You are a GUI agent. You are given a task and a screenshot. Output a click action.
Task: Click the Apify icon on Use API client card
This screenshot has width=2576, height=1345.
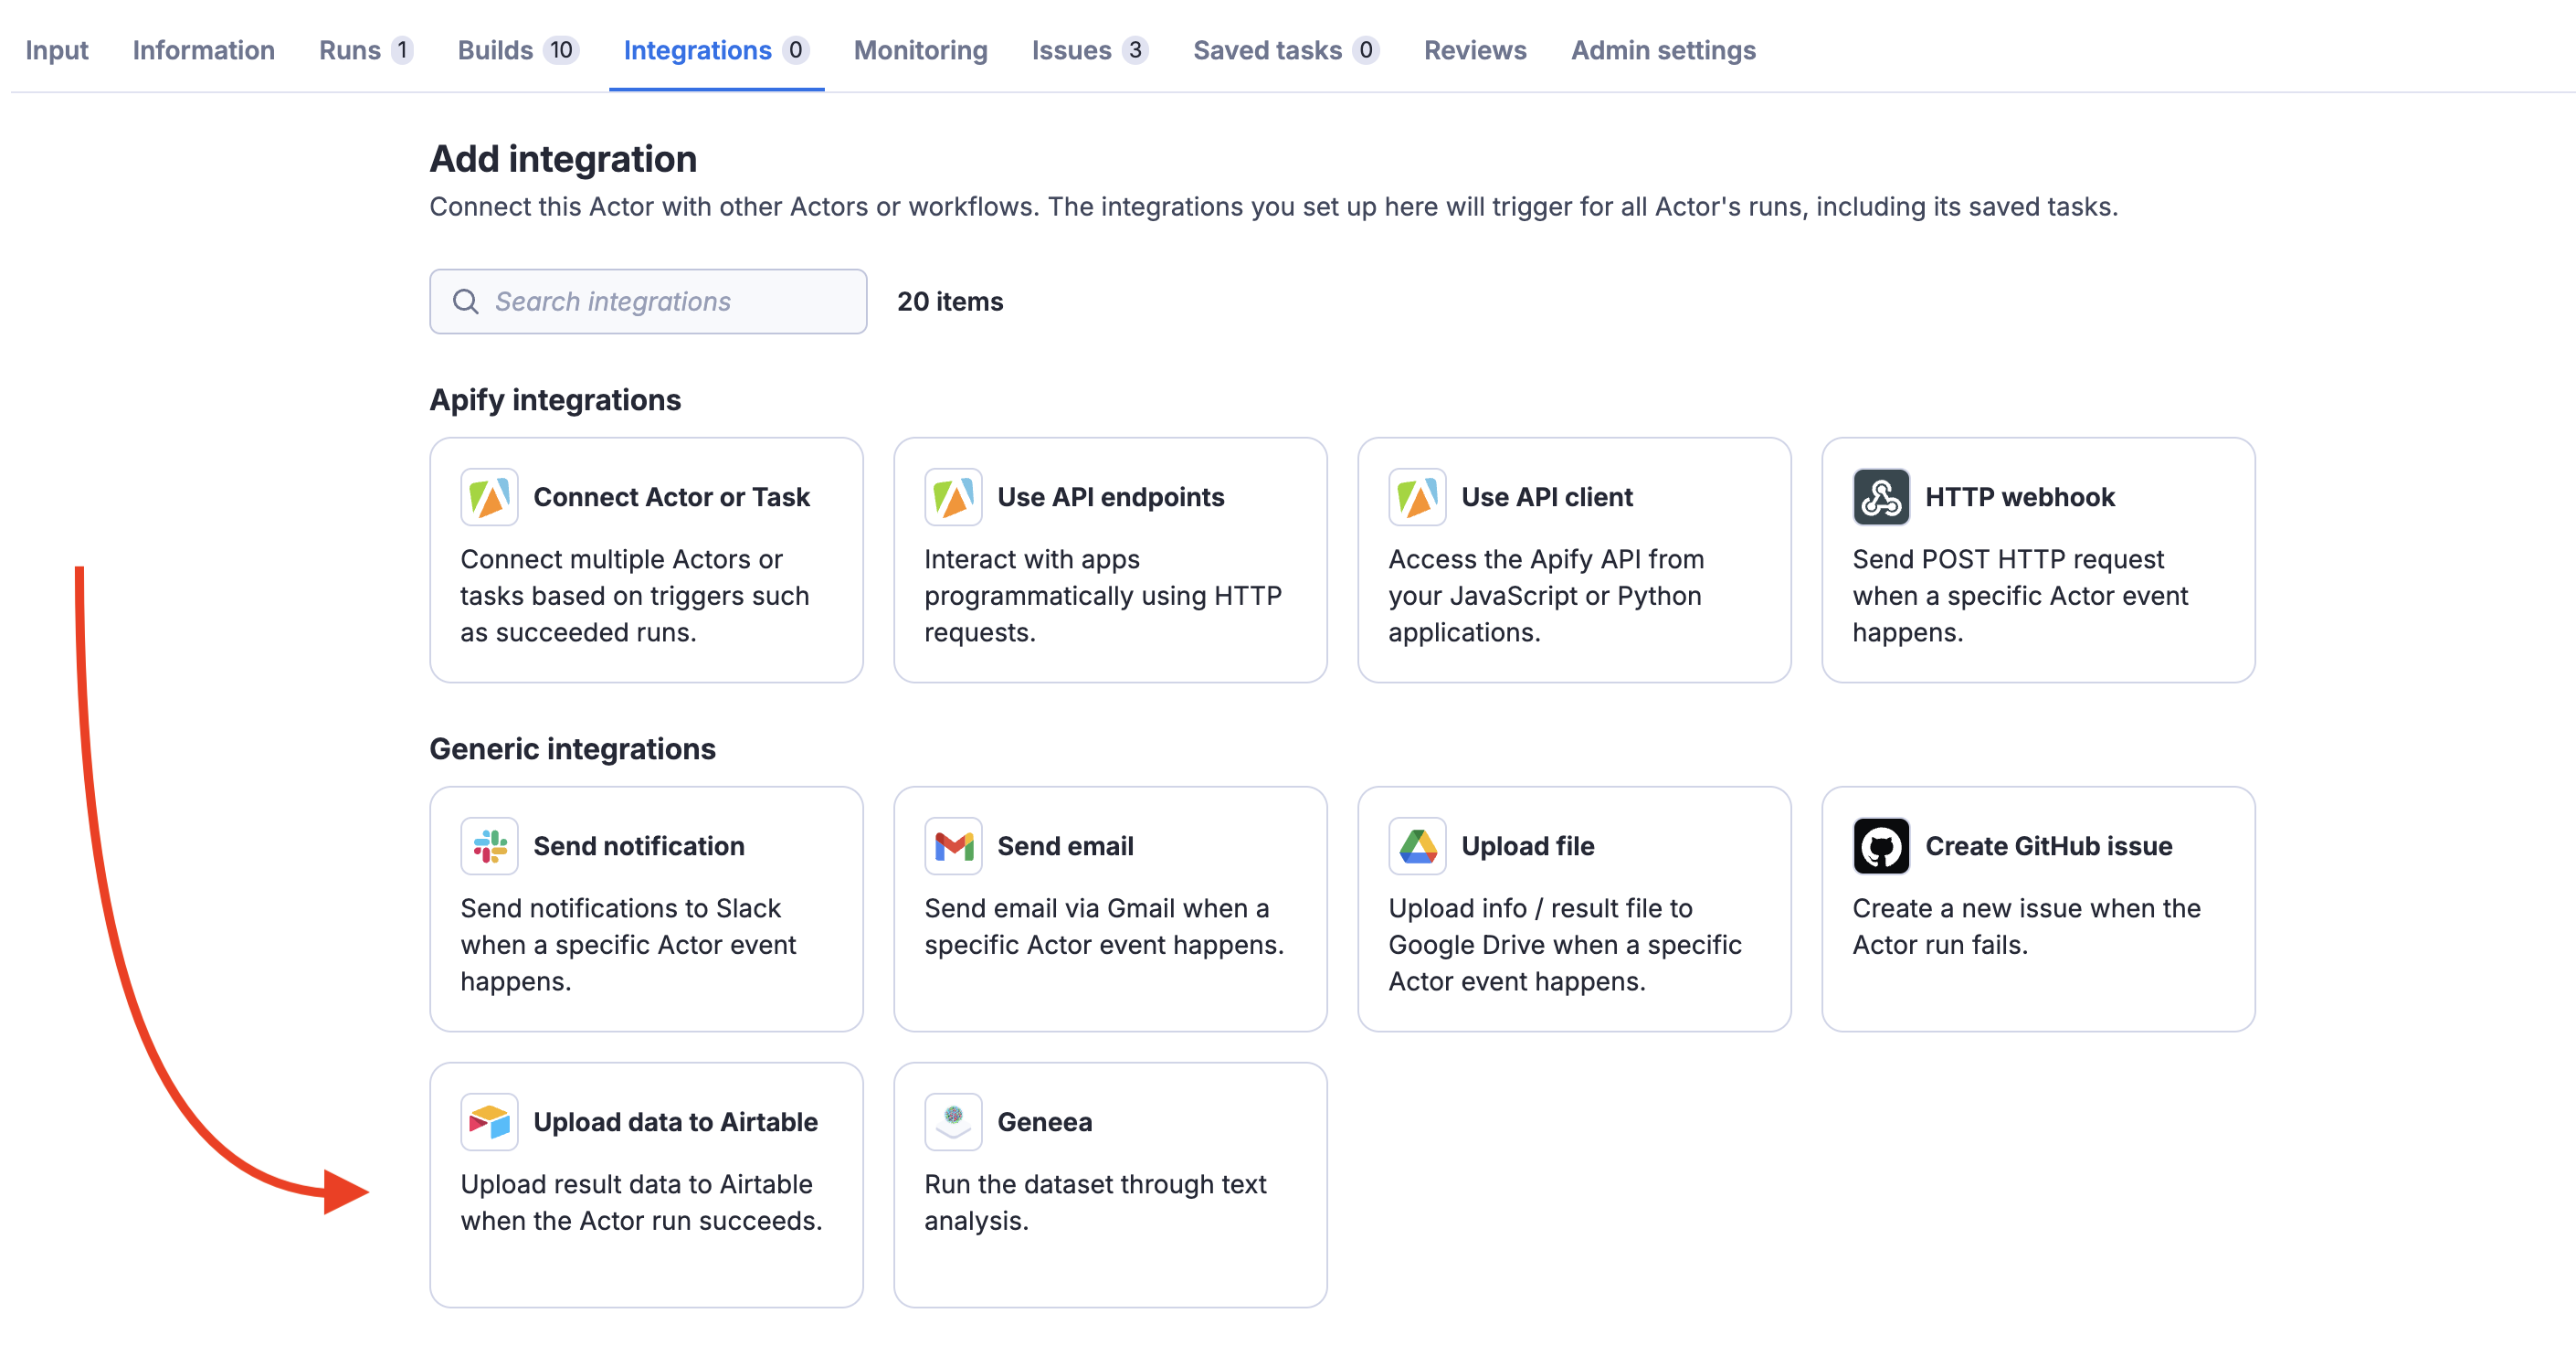[1417, 496]
